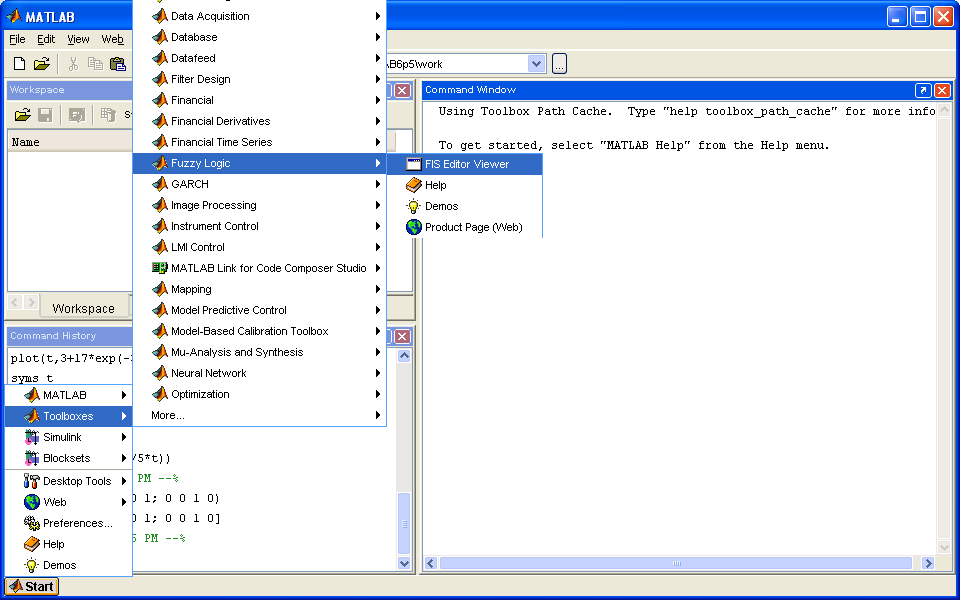
Task: Click Workspace panel load data icon
Action: [22, 114]
